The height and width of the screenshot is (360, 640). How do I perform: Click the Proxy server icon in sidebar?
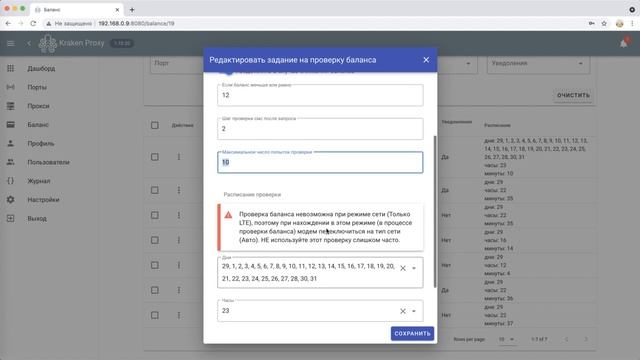(11, 106)
